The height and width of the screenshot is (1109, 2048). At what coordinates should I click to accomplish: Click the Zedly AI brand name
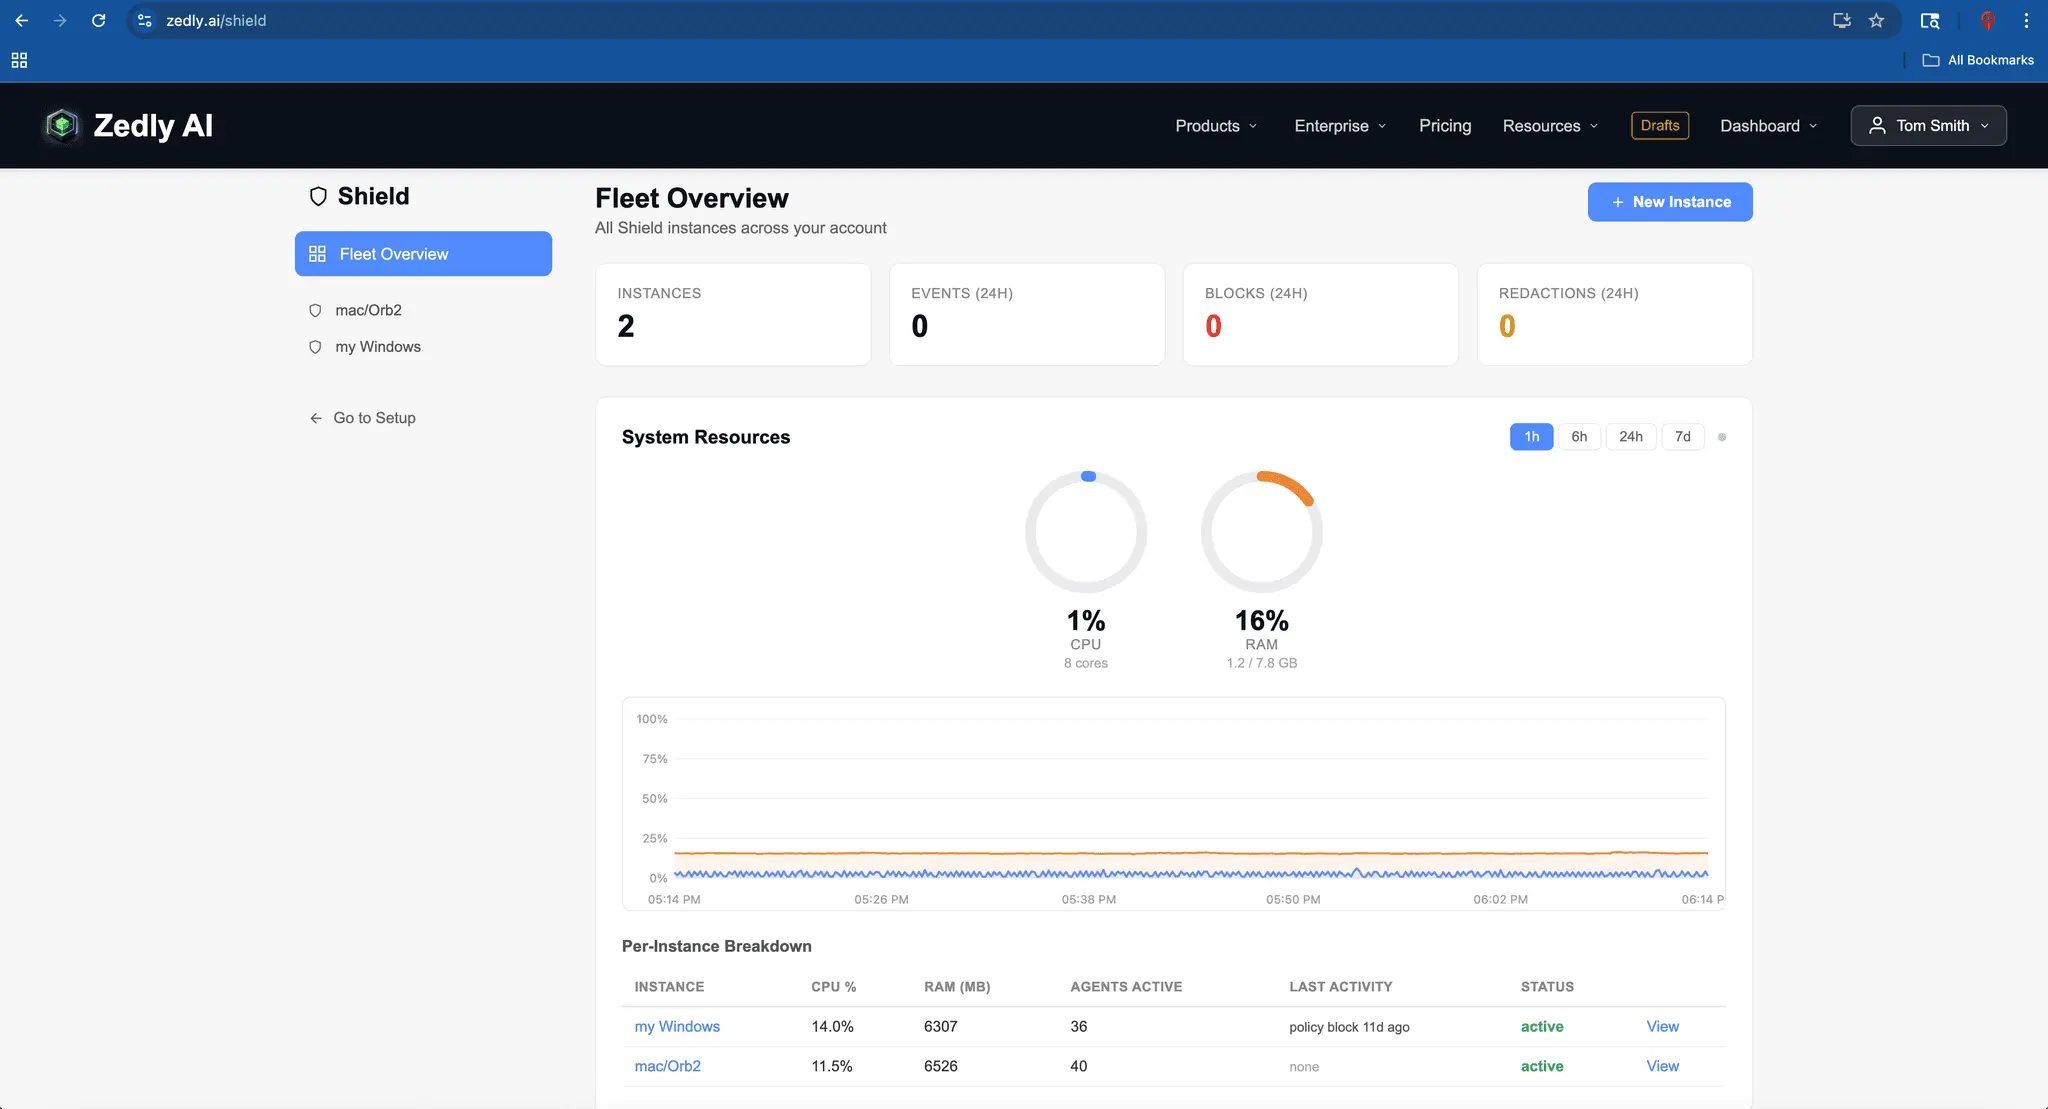point(153,125)
